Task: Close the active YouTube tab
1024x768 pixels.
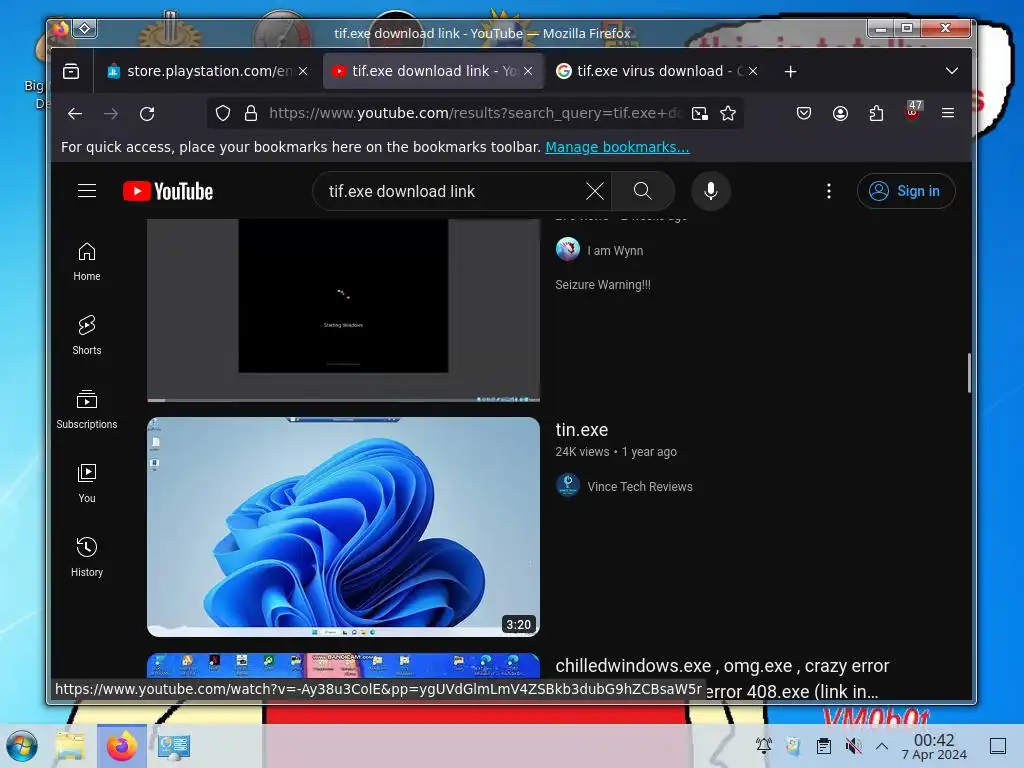Action: [x=528, y=71]
